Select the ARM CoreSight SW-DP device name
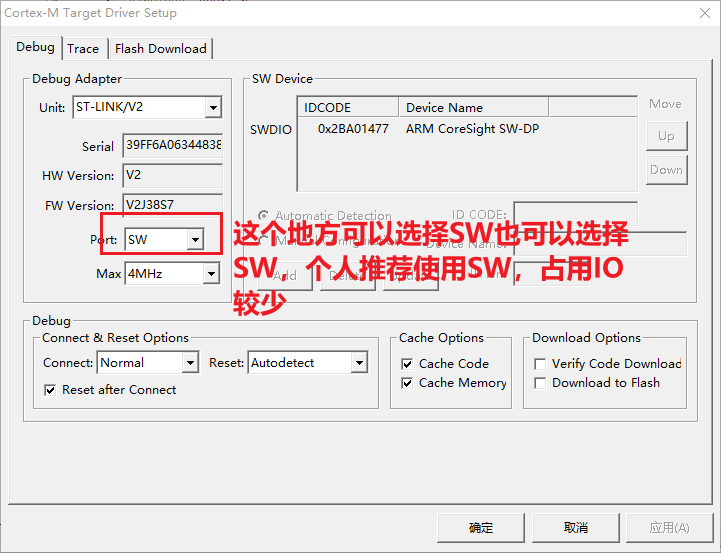Viewport: 721px width, 553px height. pyautogui.click(x=472, y=129)
